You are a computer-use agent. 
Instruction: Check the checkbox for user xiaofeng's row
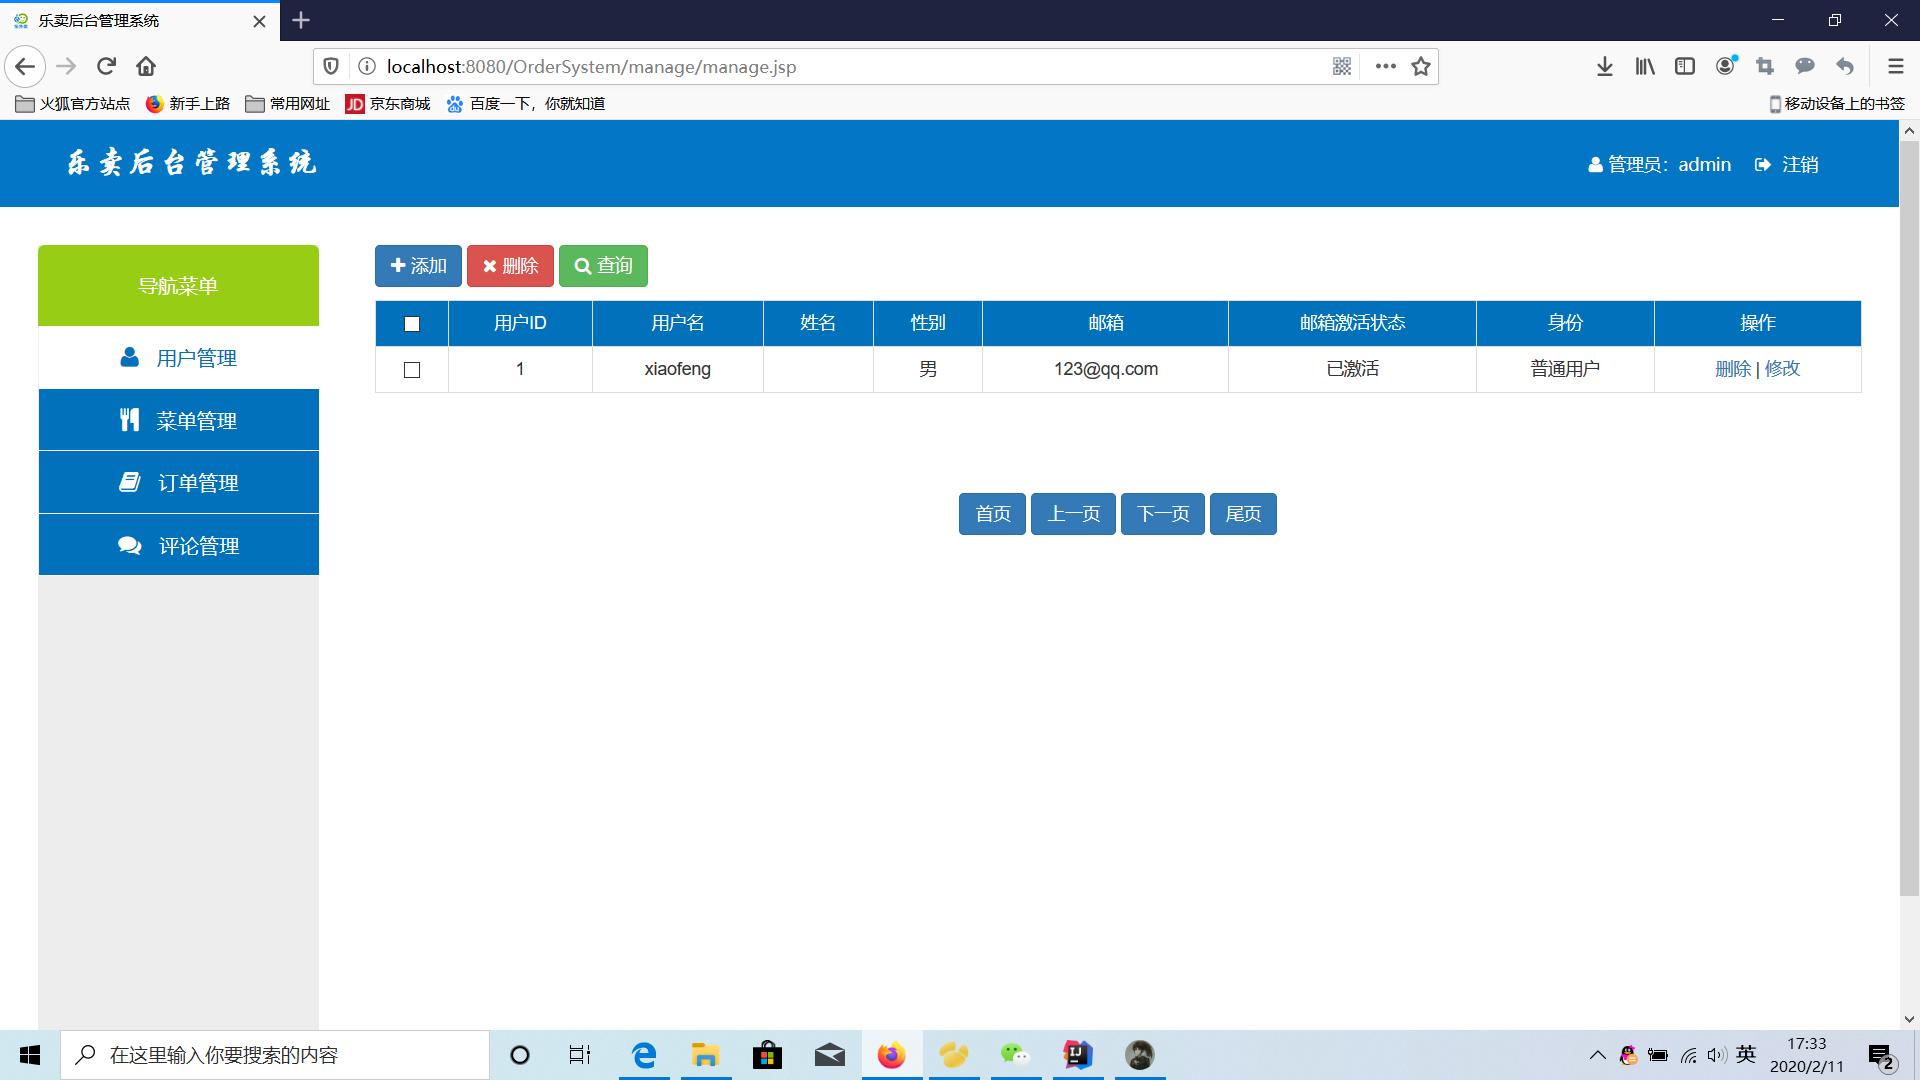click(411, 369)
